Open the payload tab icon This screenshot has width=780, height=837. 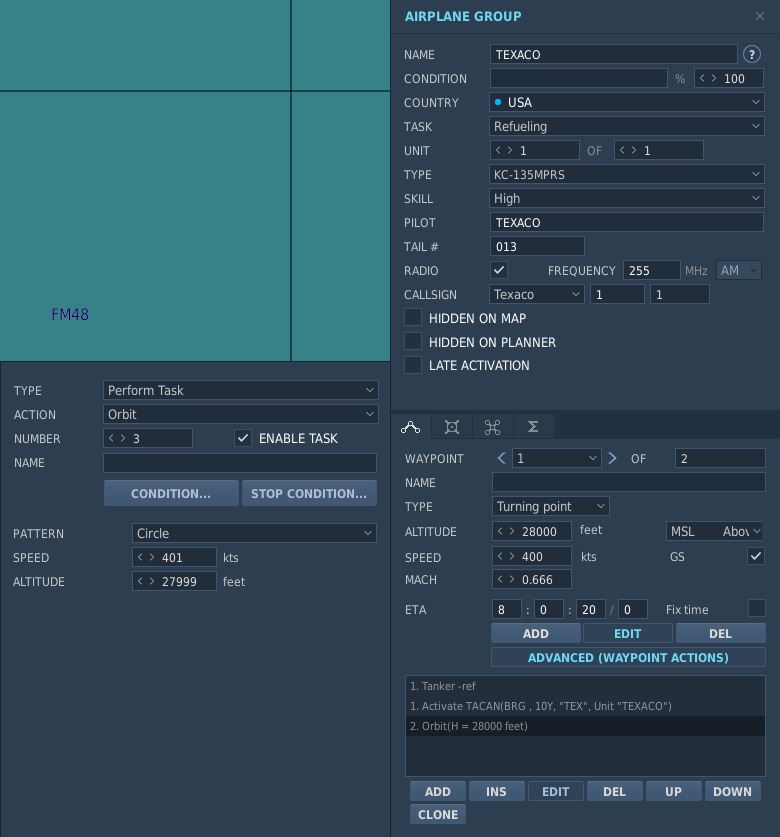tap(452, 427)
